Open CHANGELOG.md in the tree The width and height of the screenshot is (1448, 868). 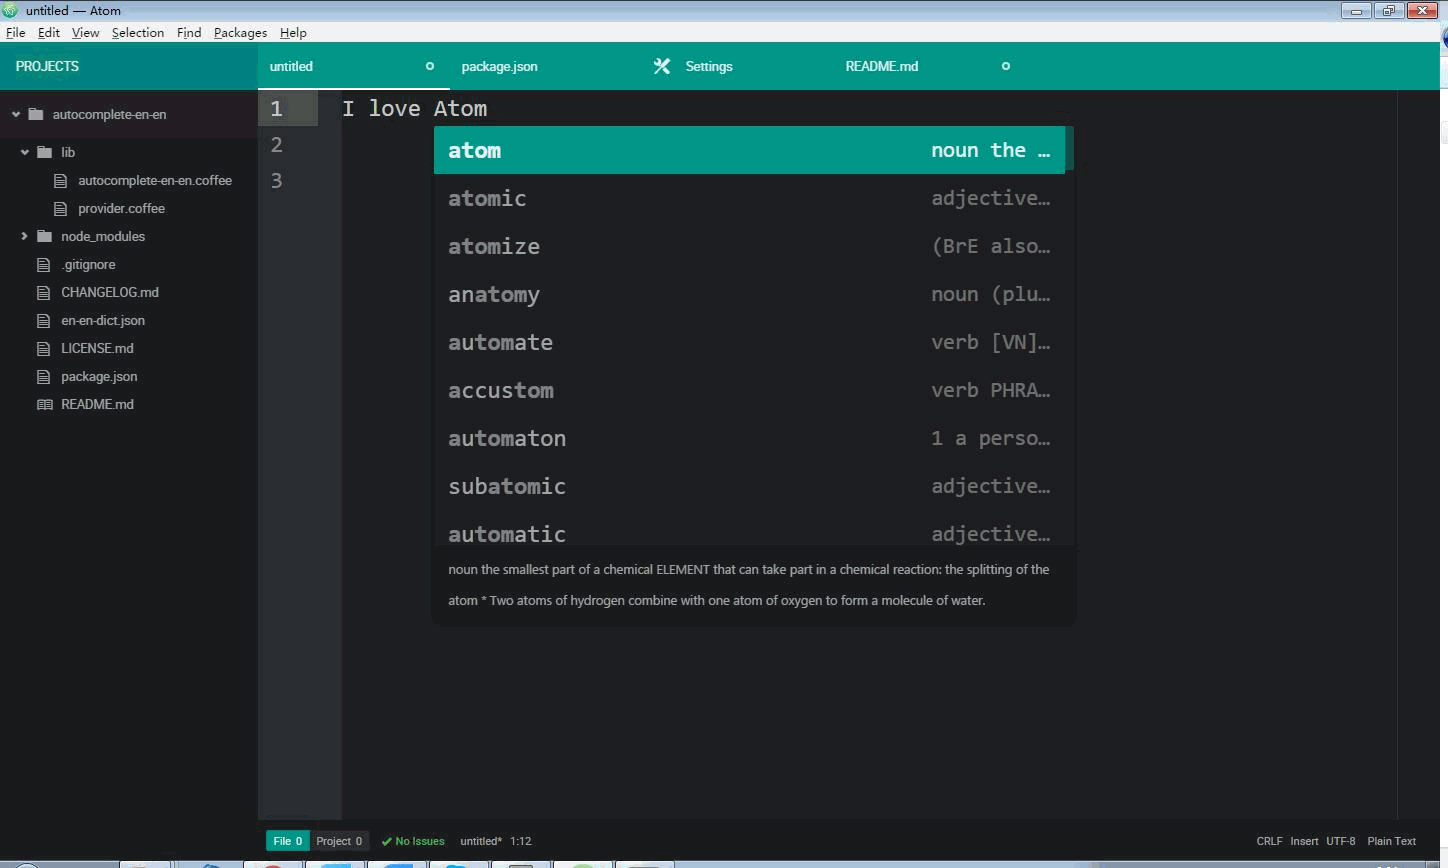pyautogui.click(x=110, y=293)
